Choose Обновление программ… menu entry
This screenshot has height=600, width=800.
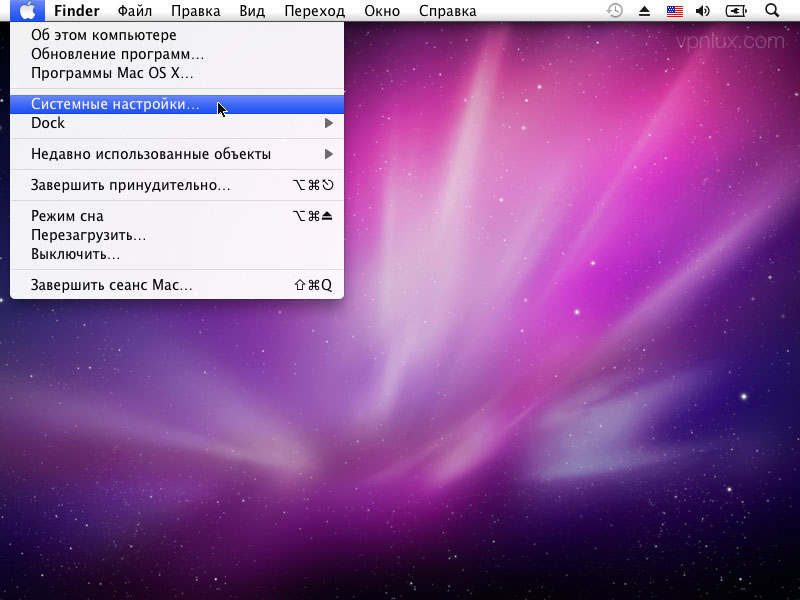[177, 54]
